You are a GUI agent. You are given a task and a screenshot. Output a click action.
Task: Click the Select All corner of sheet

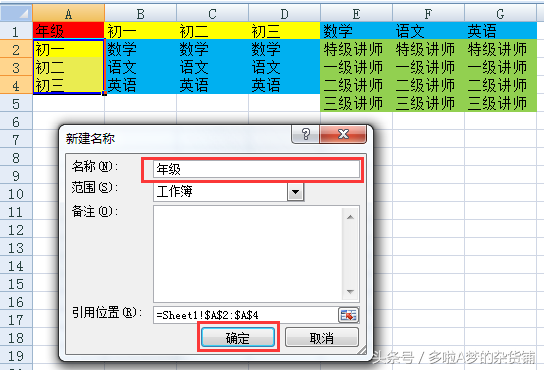click(16, 13)
